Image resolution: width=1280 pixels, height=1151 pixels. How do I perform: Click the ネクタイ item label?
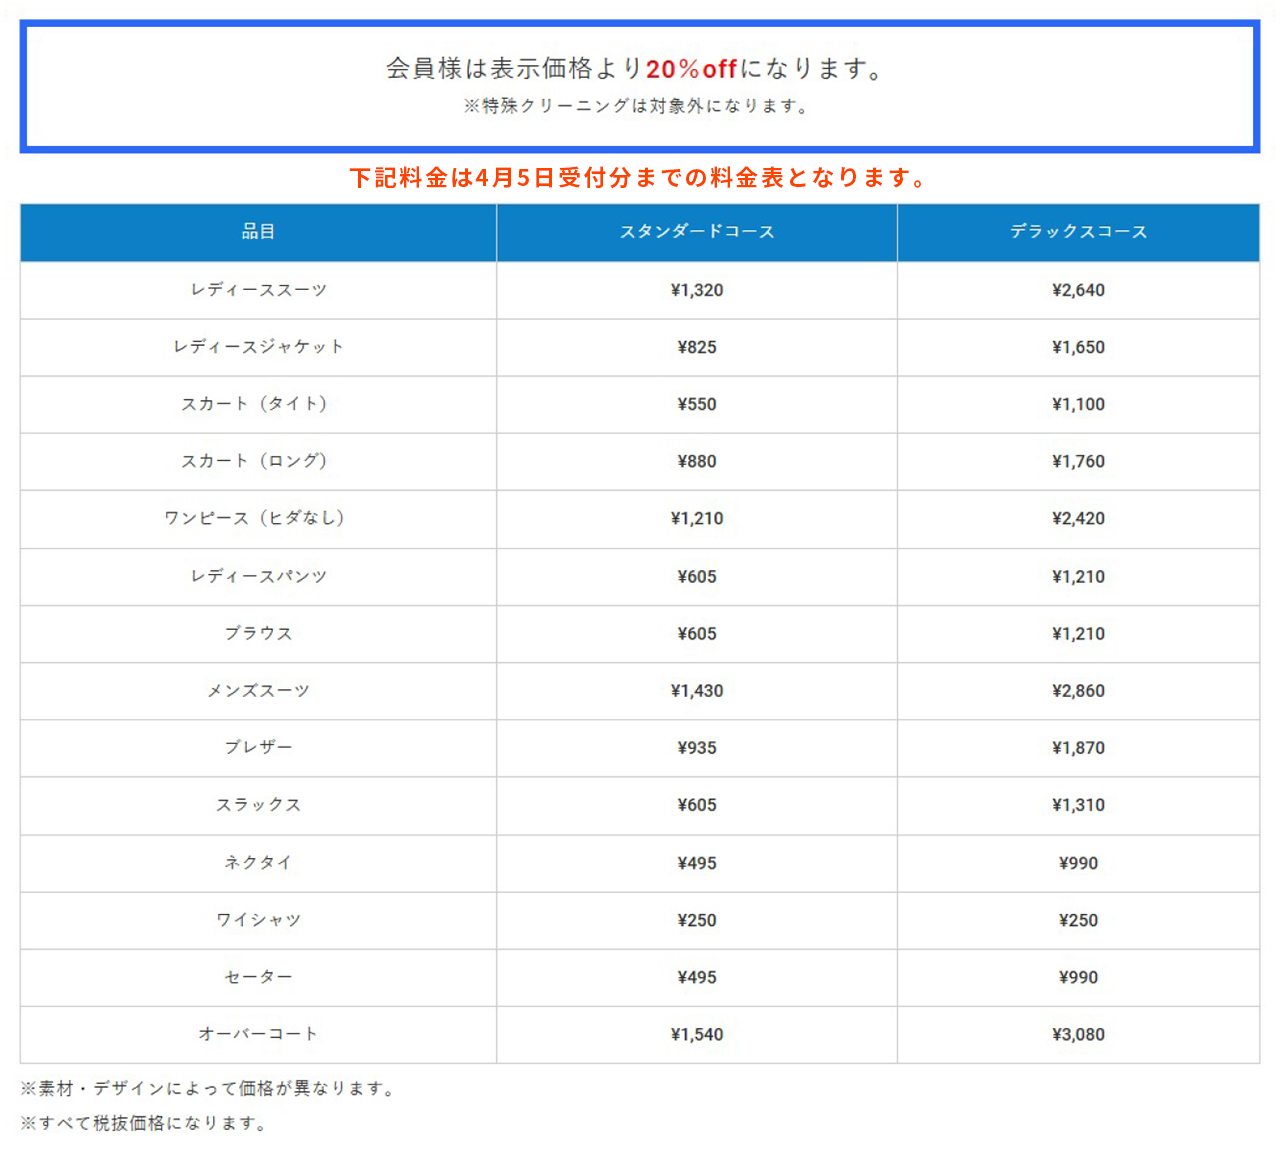(258, 862)
